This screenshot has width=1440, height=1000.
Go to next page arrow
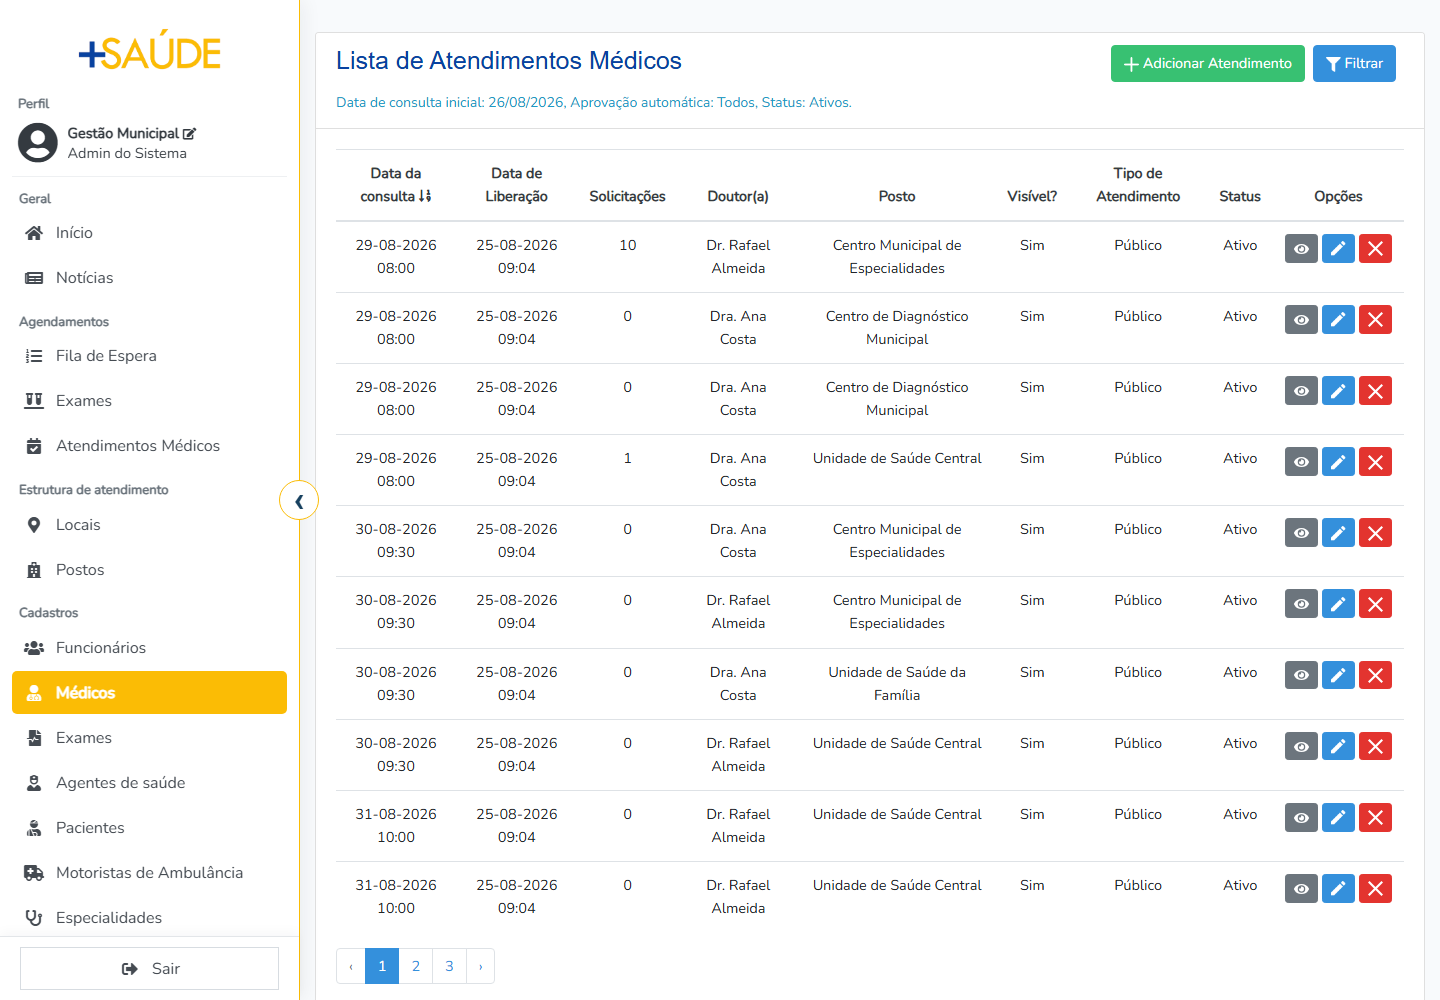pos(481,966)
